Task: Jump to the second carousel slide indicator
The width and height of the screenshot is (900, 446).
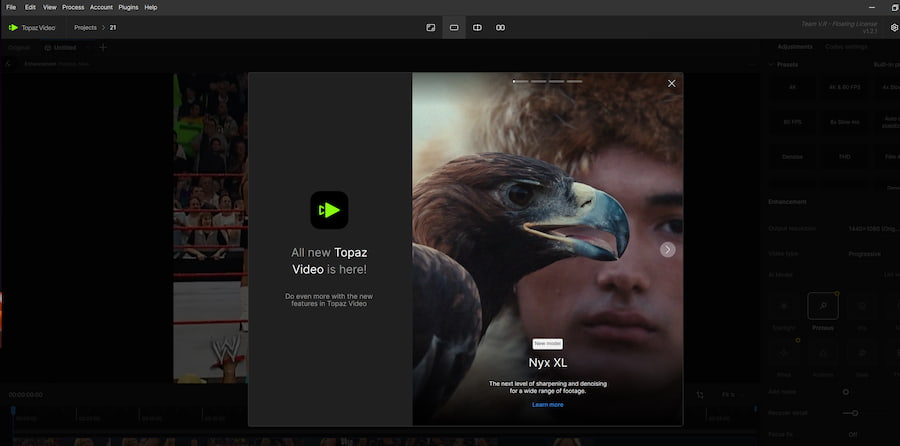Action: [538, 80]
